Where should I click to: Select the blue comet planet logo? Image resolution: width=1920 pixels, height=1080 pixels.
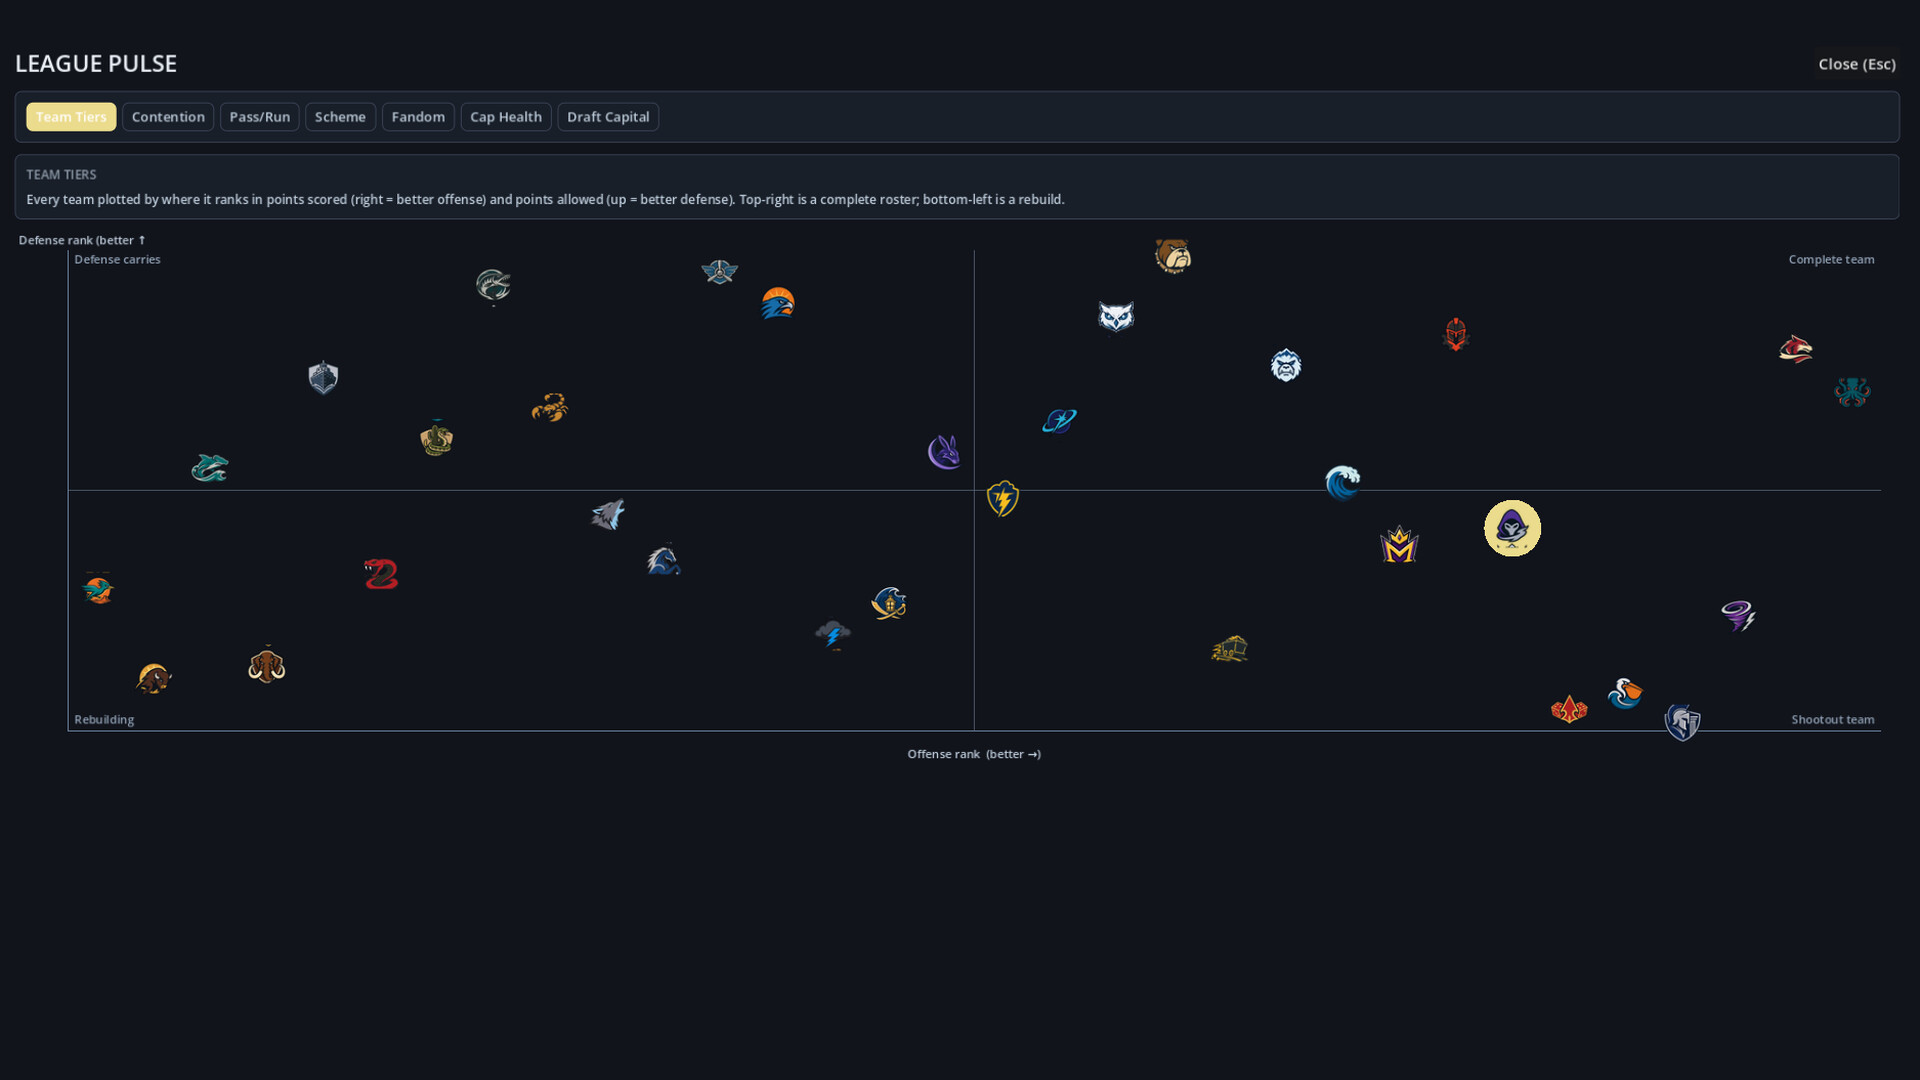tap(1059, 421)
